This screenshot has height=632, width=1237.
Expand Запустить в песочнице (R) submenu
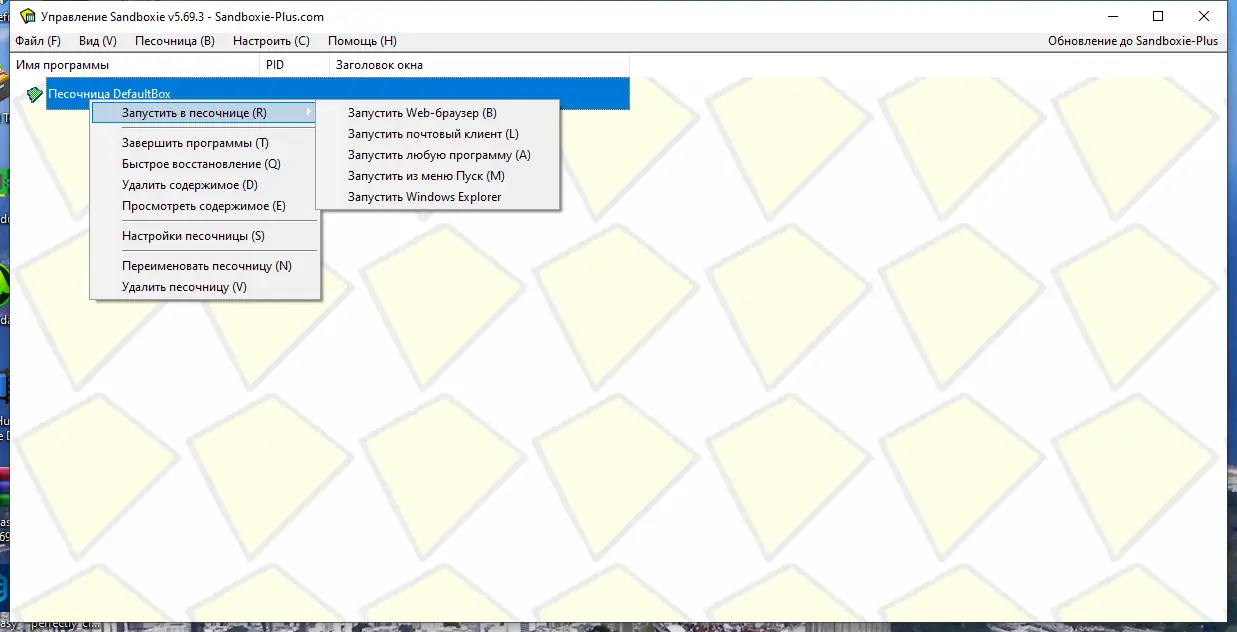click(x=204, y=113)
